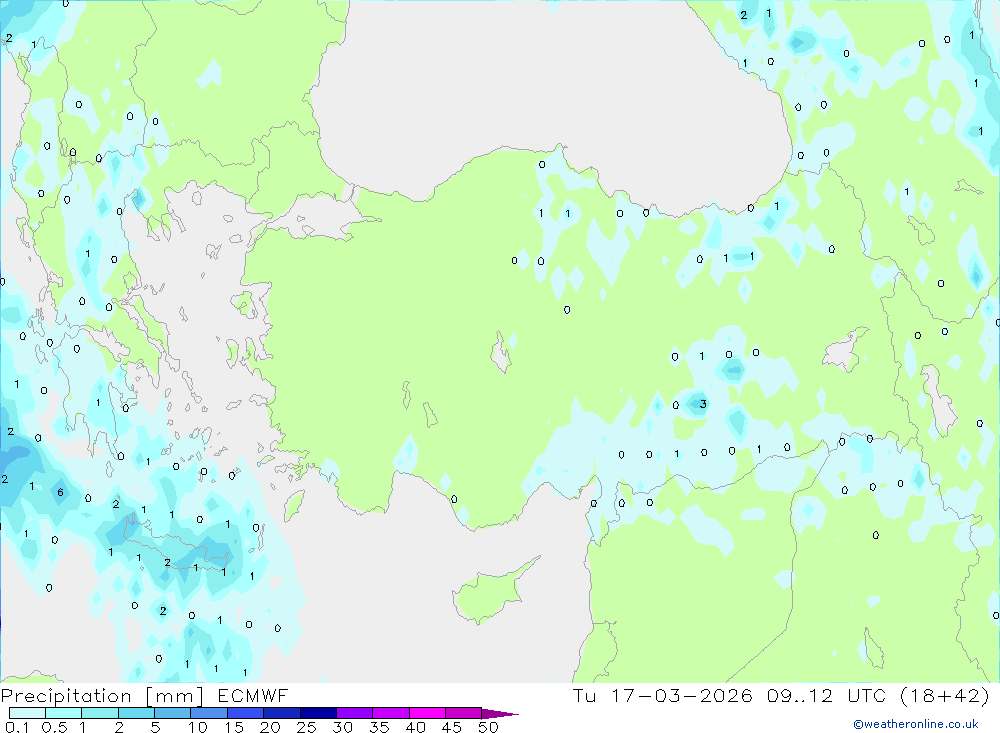1000x733 pixels.
Task: Click the legend scale label '50'
Action: [489, 727]
